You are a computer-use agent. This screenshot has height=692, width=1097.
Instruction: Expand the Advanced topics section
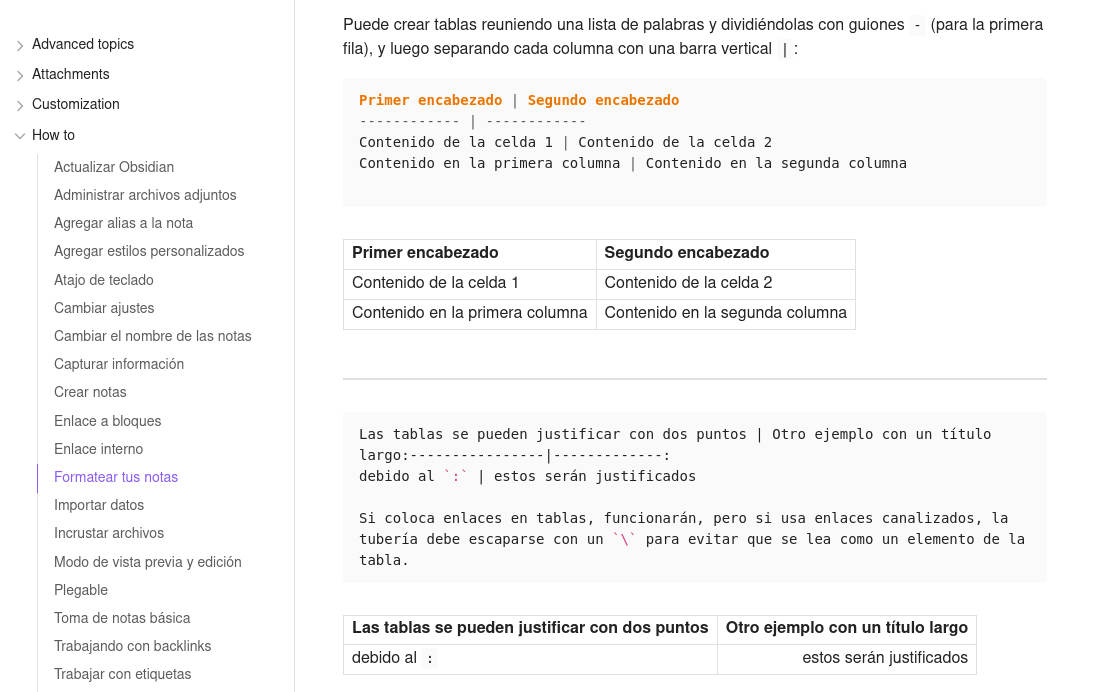click(83, 44)
